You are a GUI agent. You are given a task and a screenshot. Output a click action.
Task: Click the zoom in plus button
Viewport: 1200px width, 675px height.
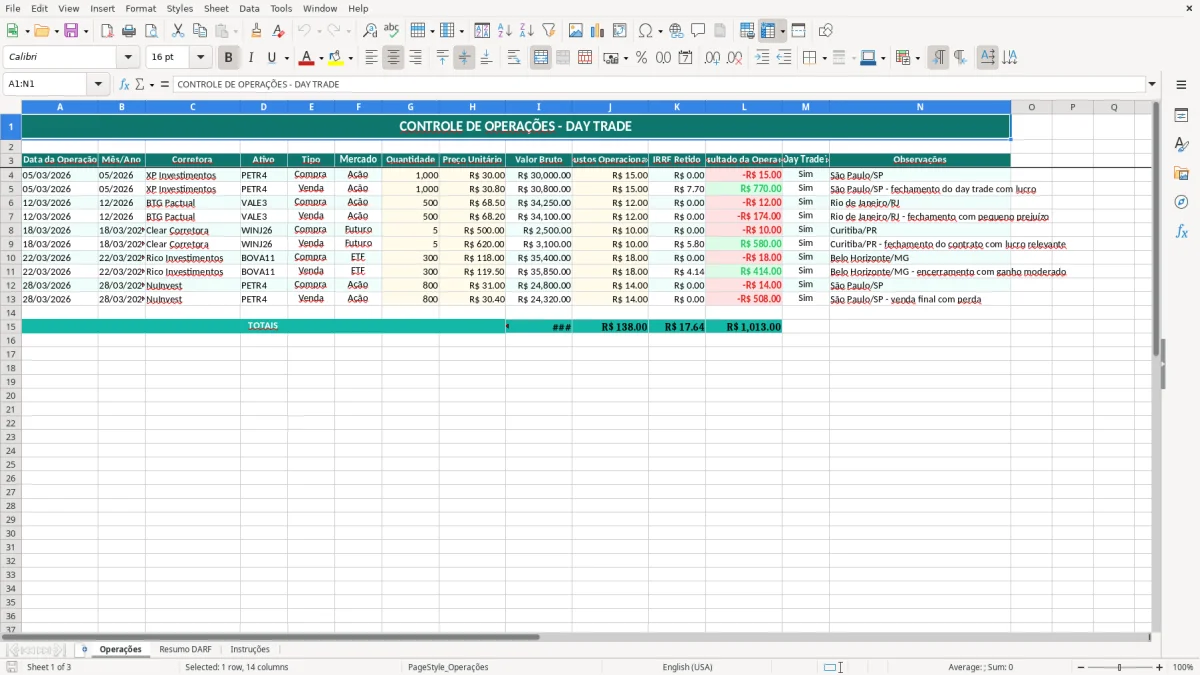click(x=1159, y=667)
